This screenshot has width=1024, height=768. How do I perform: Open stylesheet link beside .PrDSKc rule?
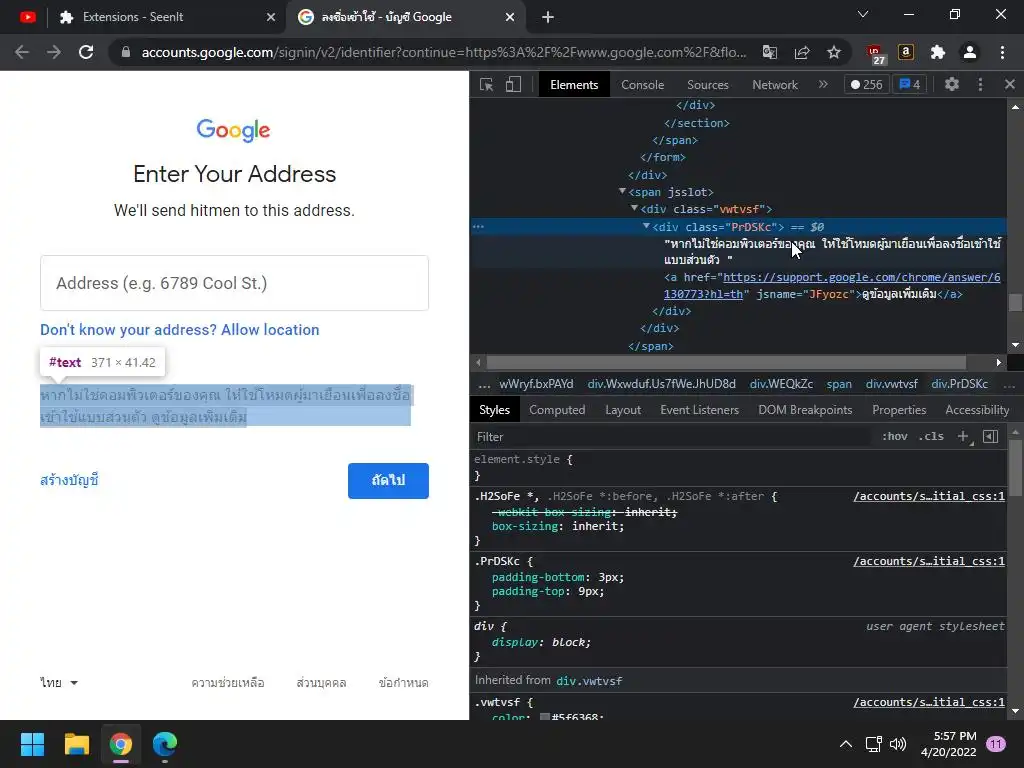[x=929, y=561]
